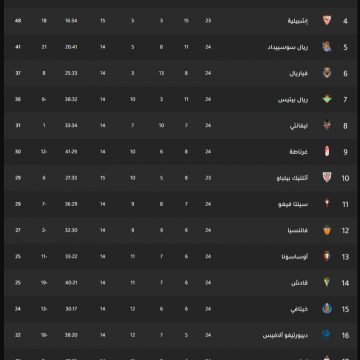The image size is (360, 360).
Task: Click the Valencia orange crest
Action: click(x=327, y=230)
